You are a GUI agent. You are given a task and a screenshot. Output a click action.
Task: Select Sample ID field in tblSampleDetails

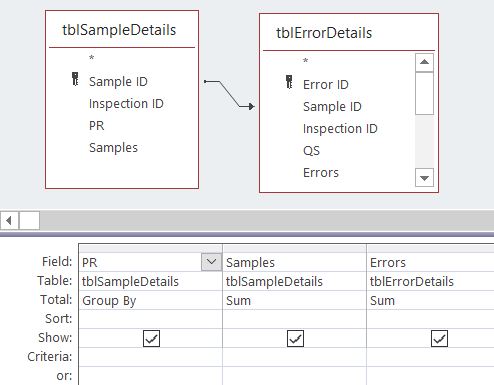(x=118, y=81)
